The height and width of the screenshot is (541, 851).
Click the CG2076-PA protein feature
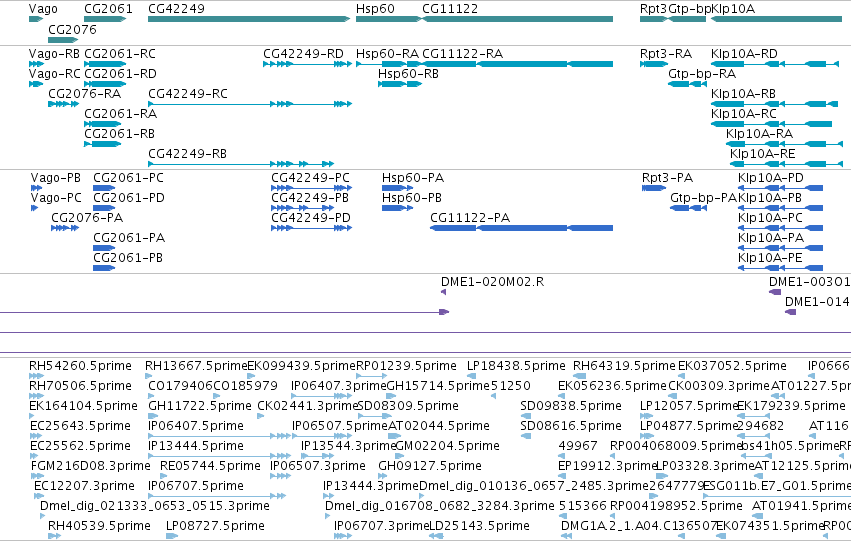(65, 228)
